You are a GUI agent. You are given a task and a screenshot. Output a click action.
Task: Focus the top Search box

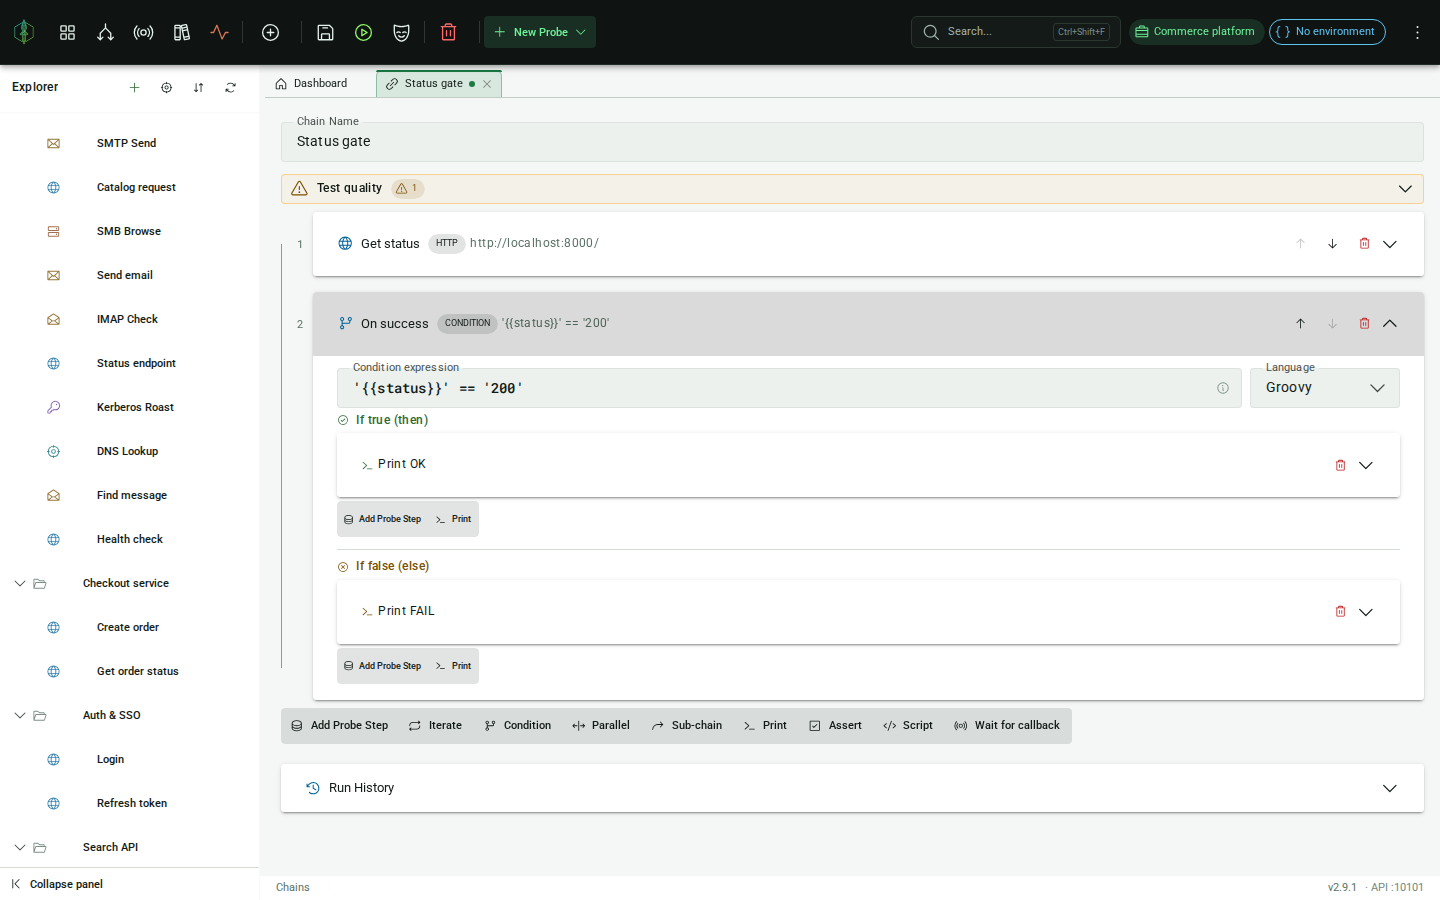click(1015, 32)
